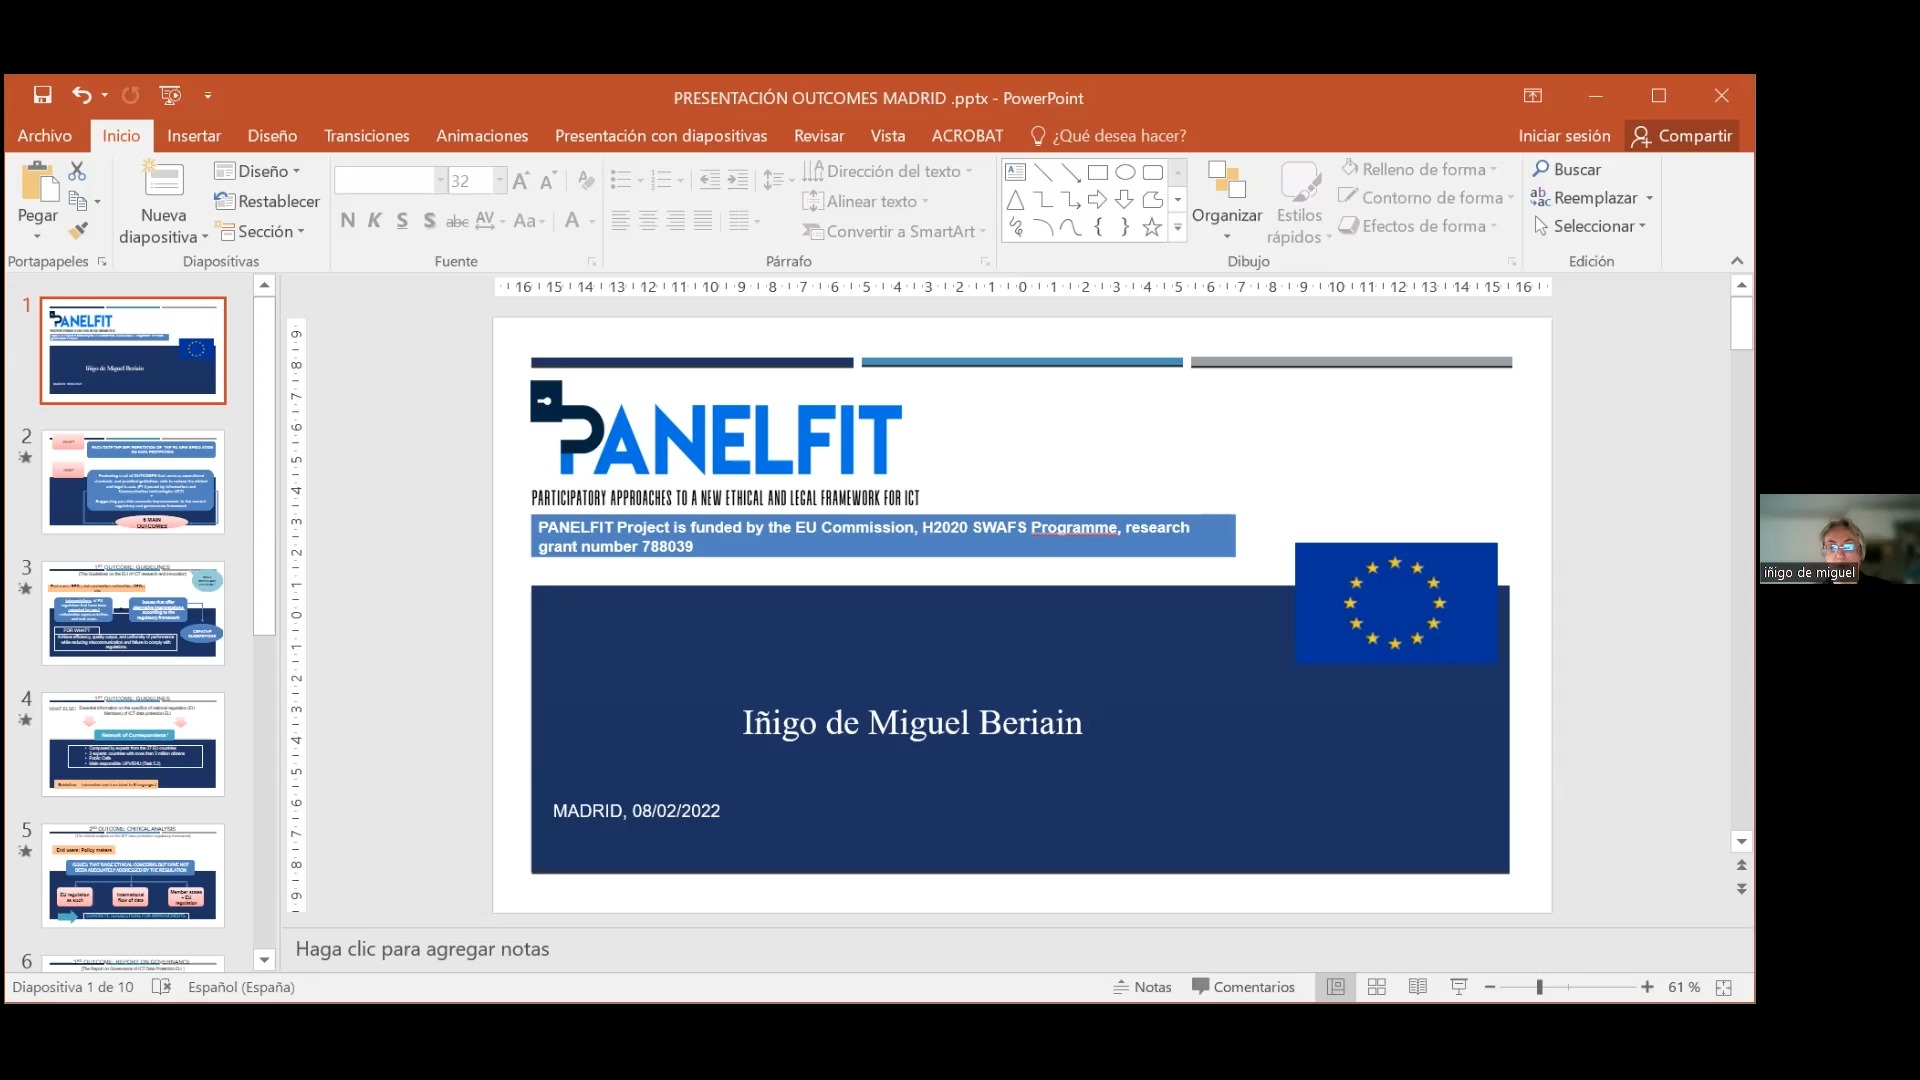Screen dimensions: 1920x1080
Task: Open Organizar arrange menu
Action: tap(1227, 202)
